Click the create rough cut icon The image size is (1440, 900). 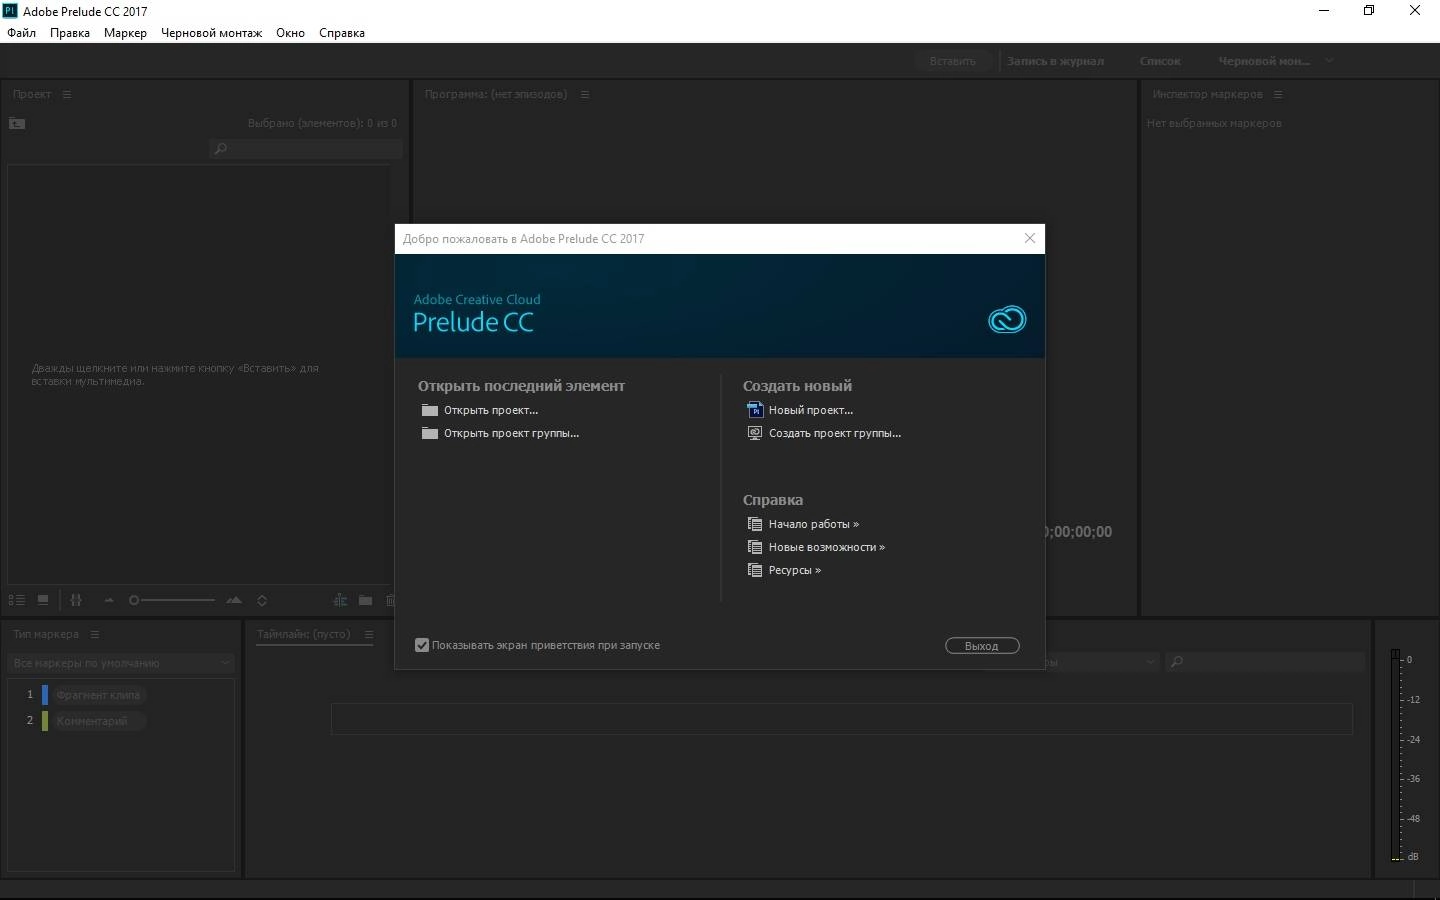coord(340,600)
